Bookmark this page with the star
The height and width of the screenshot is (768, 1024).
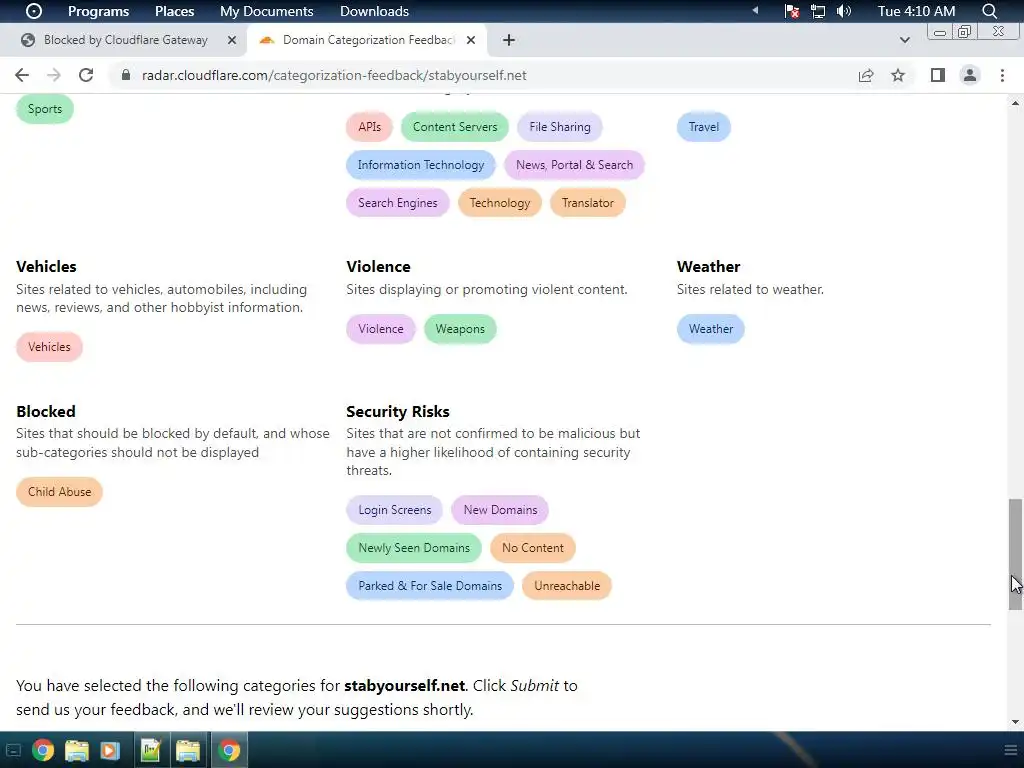[898, 75]
